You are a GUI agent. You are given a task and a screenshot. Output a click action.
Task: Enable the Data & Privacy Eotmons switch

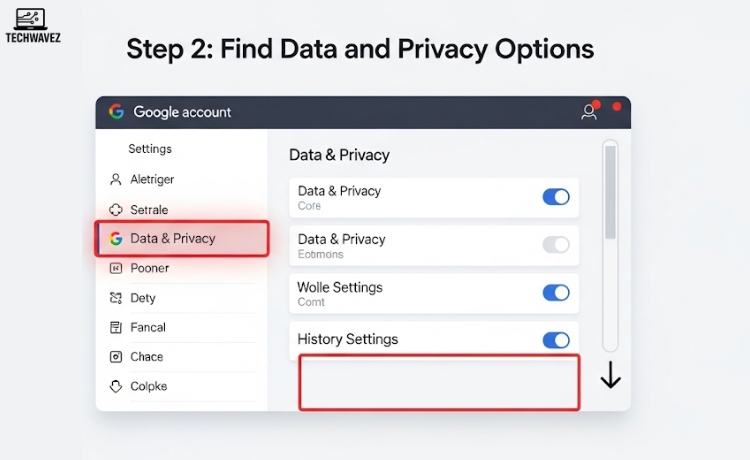pos(556,245)
